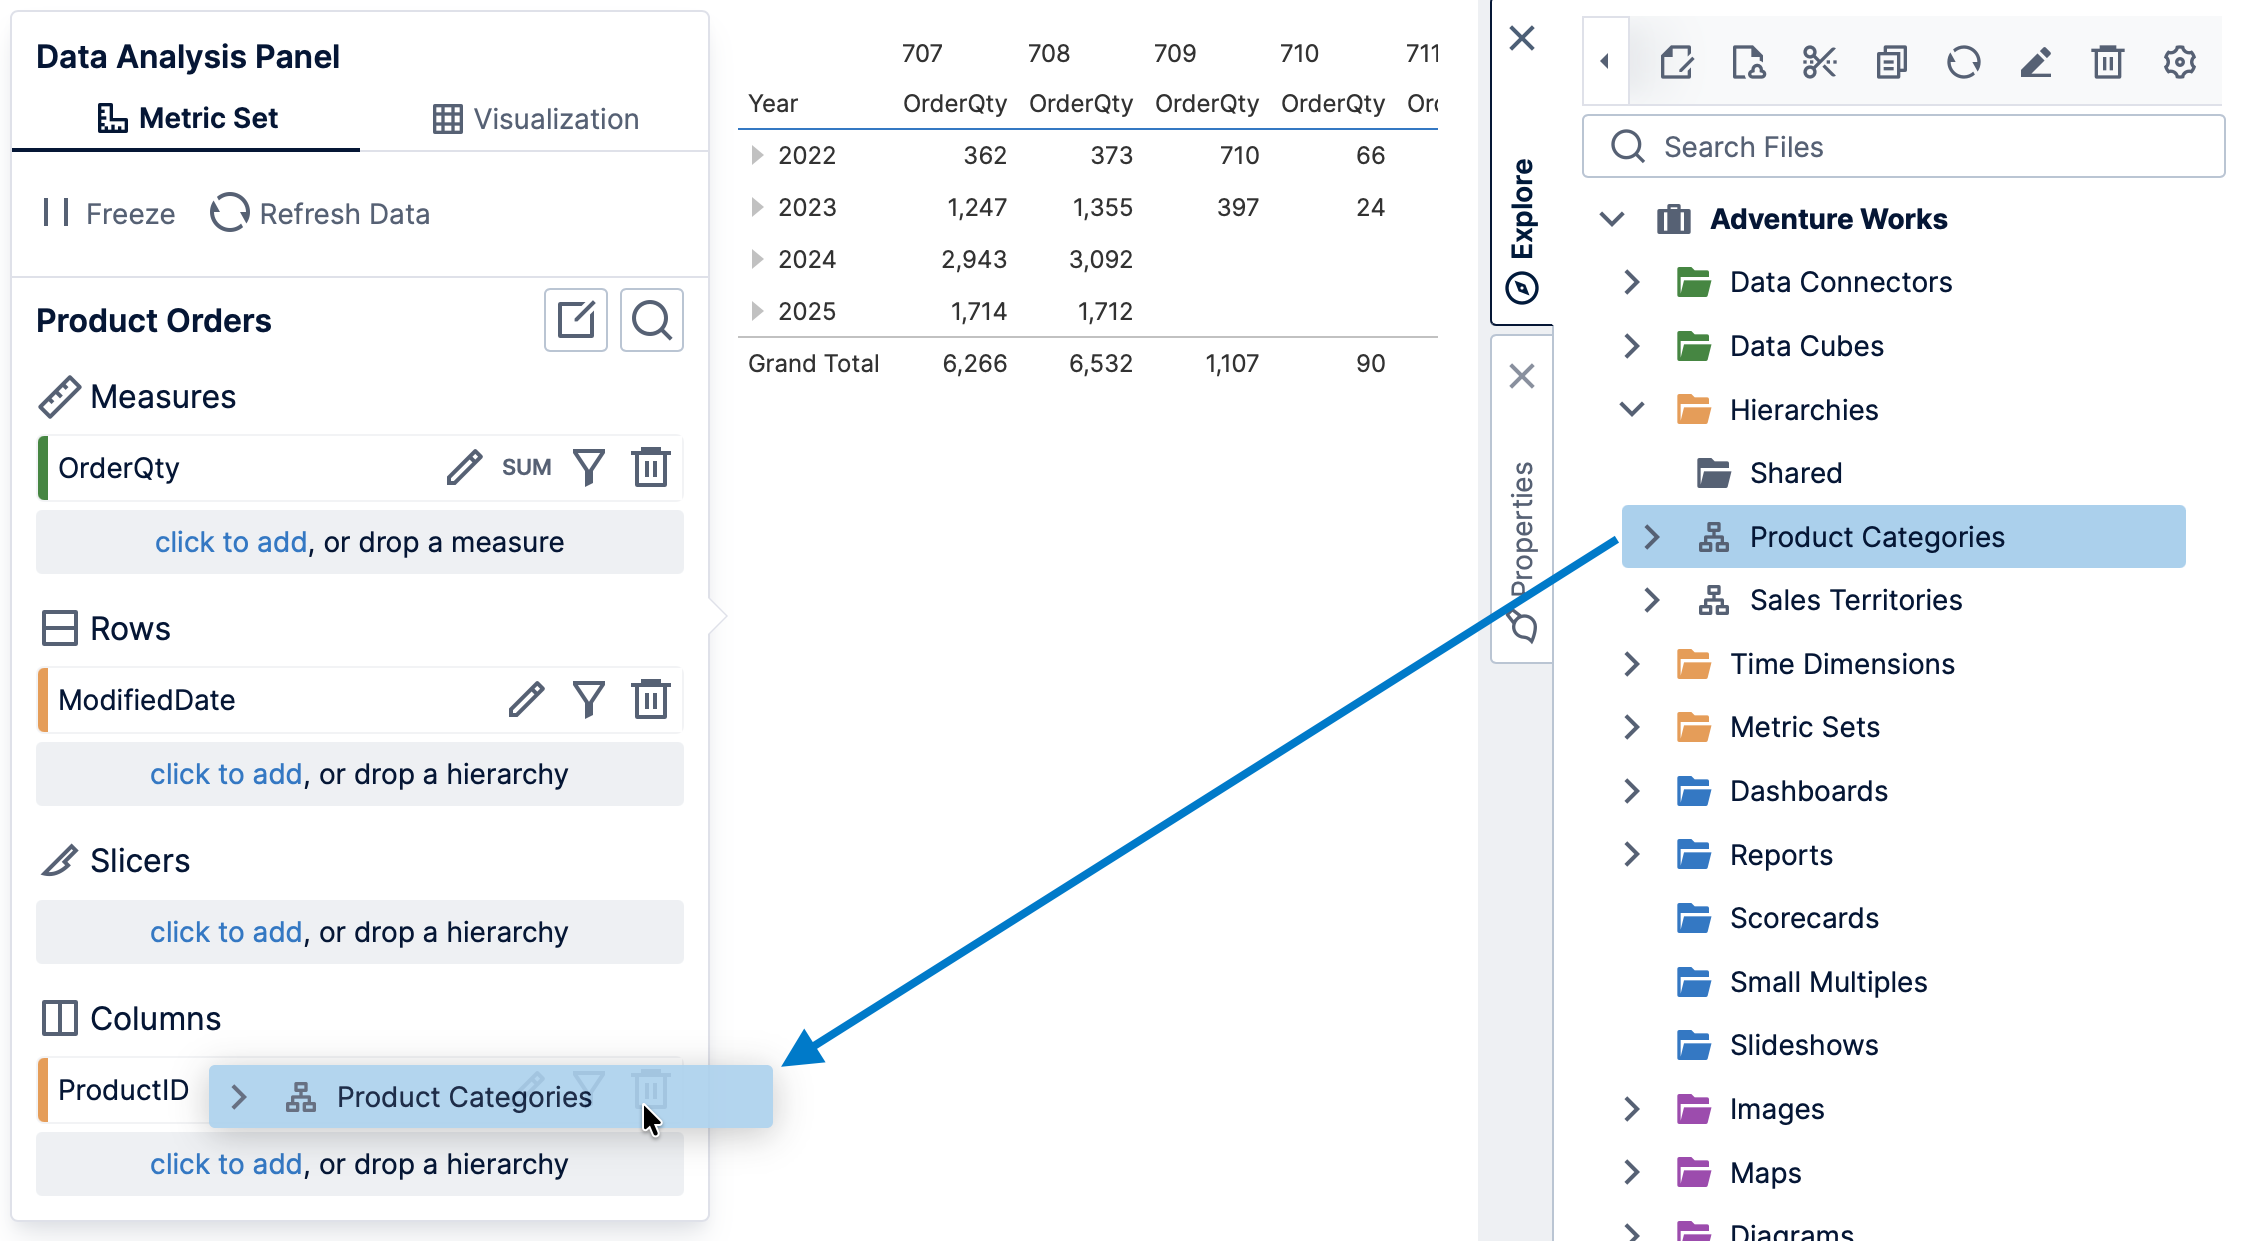2241x1241 pixels.
Task: Expand the Data Connectors folder
Action: 1632,282
